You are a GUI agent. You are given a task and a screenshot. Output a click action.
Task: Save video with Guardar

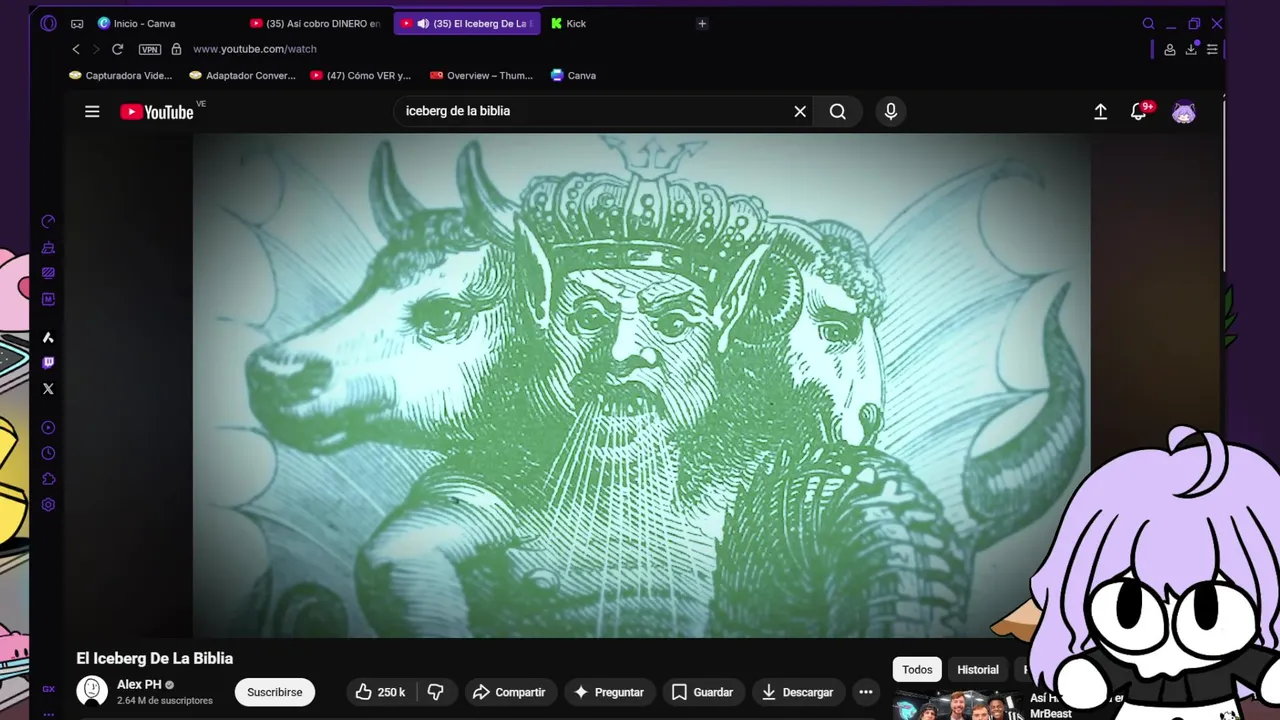click(703, 692)
